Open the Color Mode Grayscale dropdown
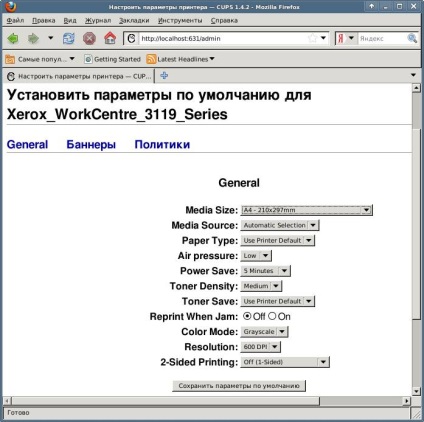 pos(264,332)
